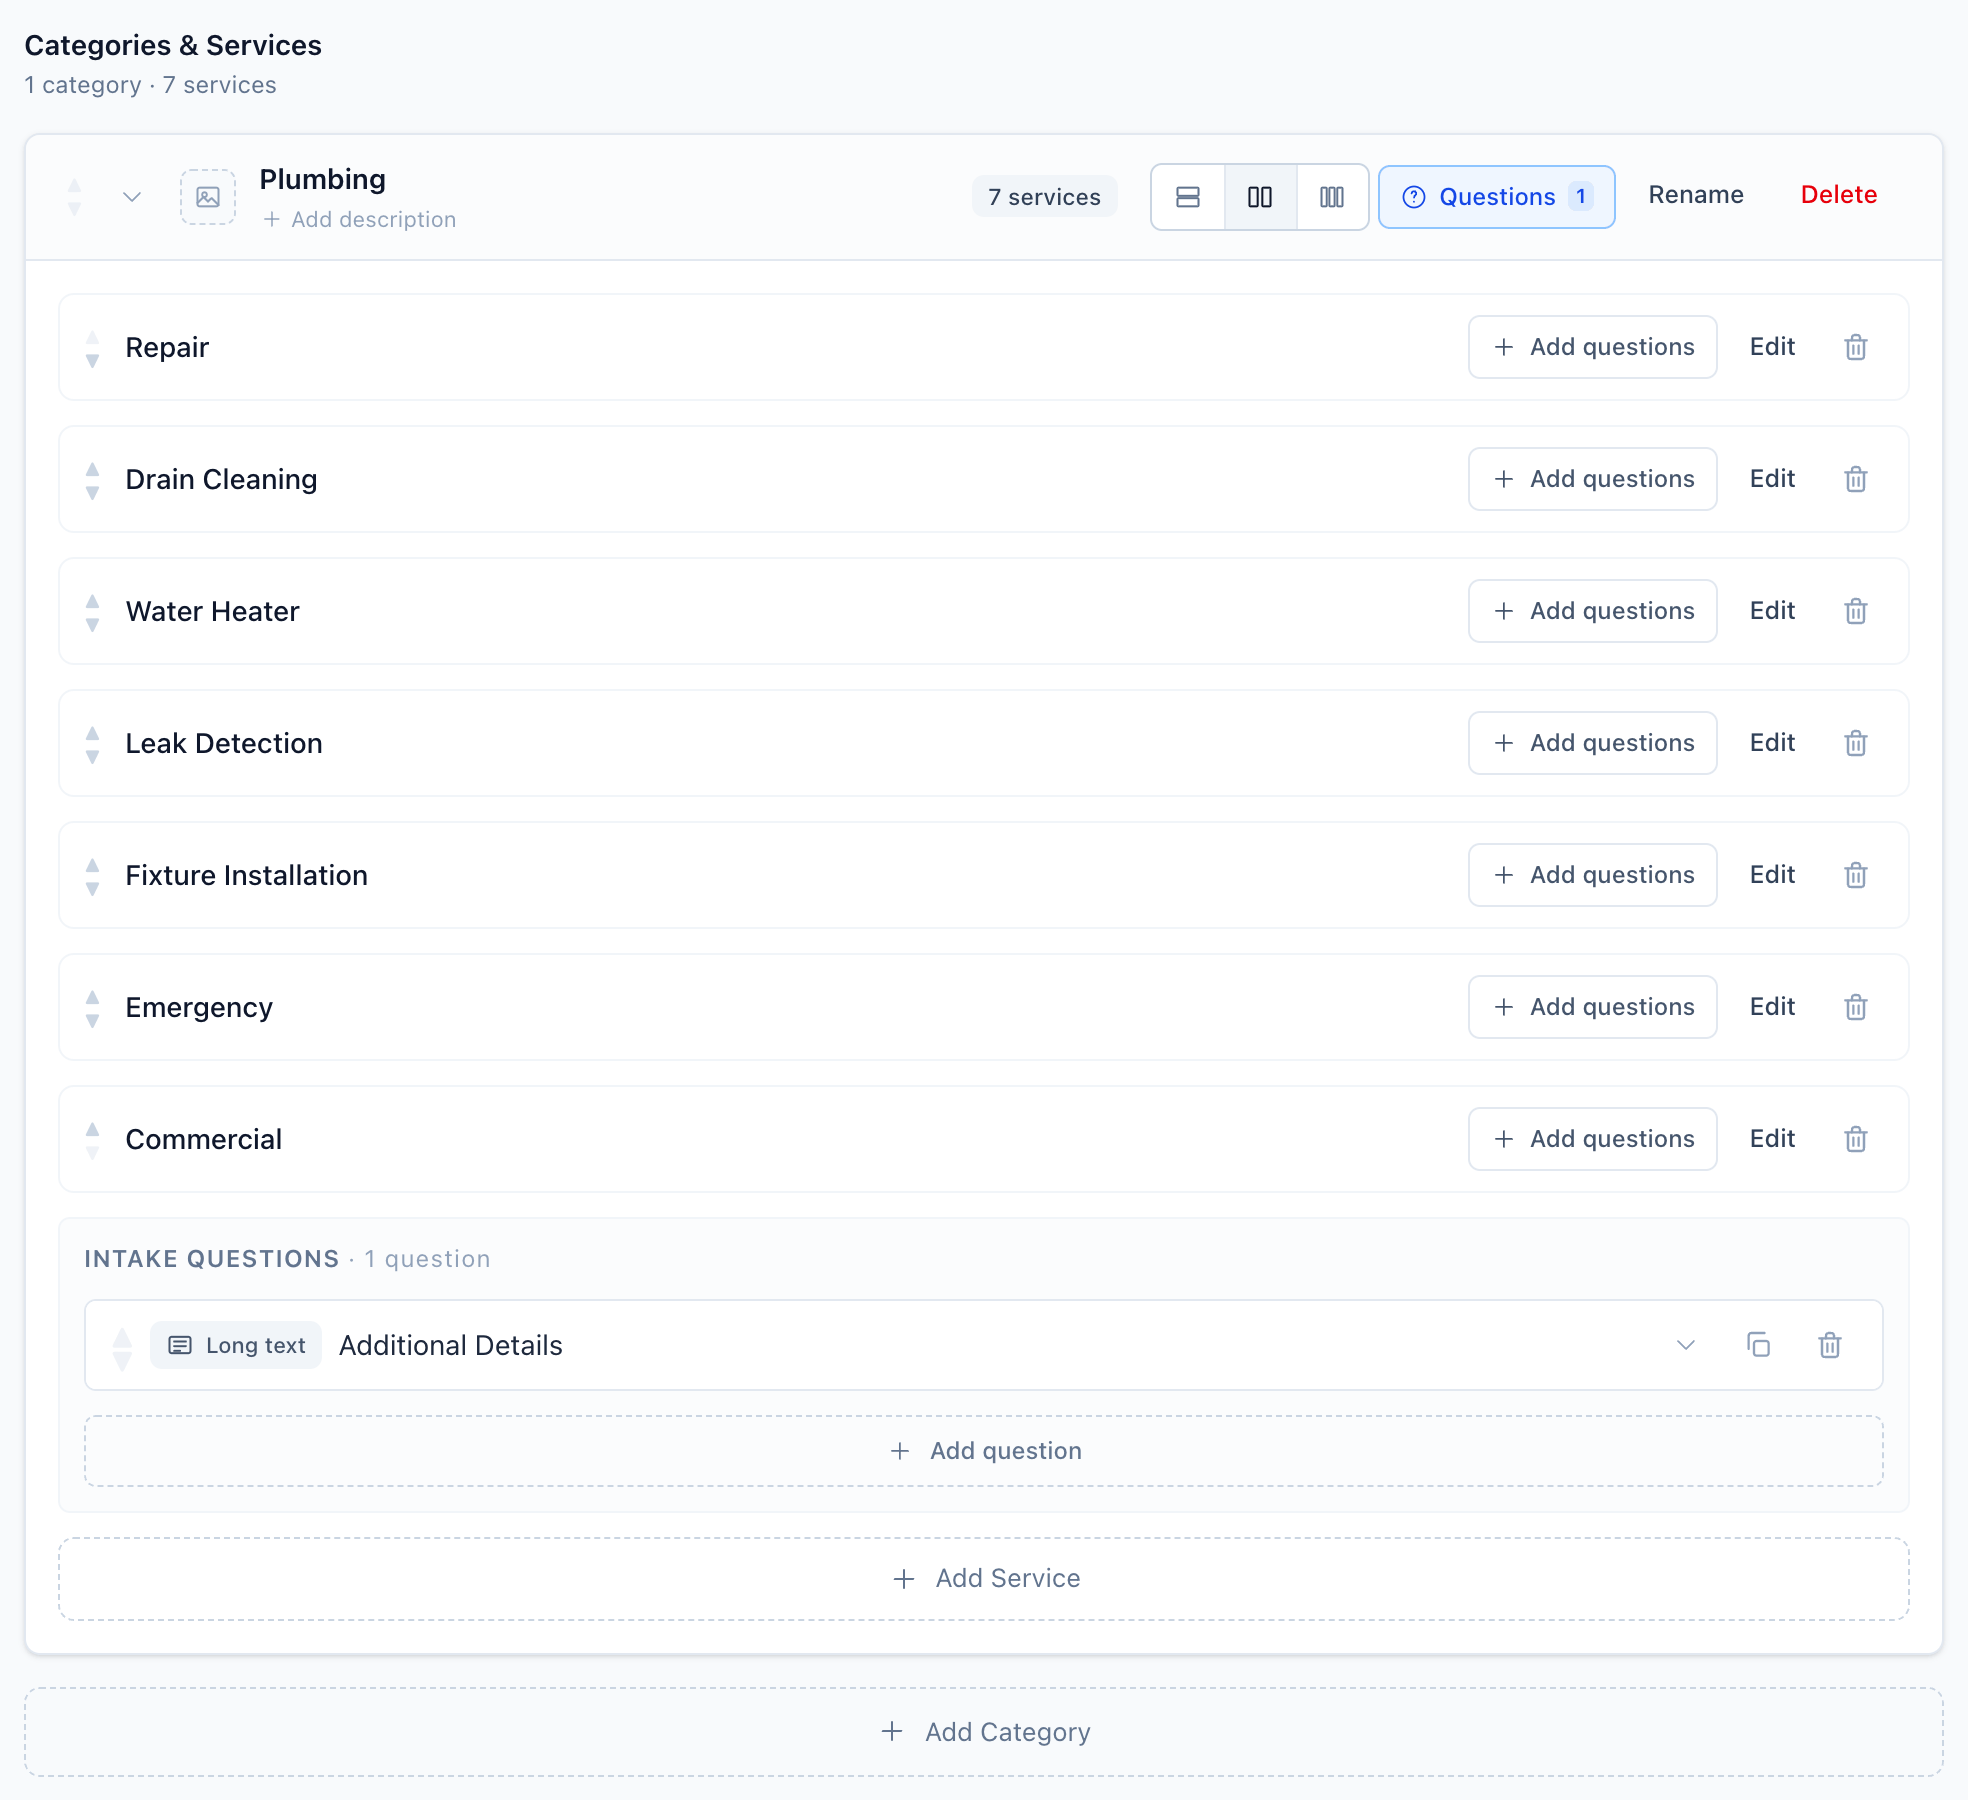Edit the Commercial service

(x=1772, y=1139)
